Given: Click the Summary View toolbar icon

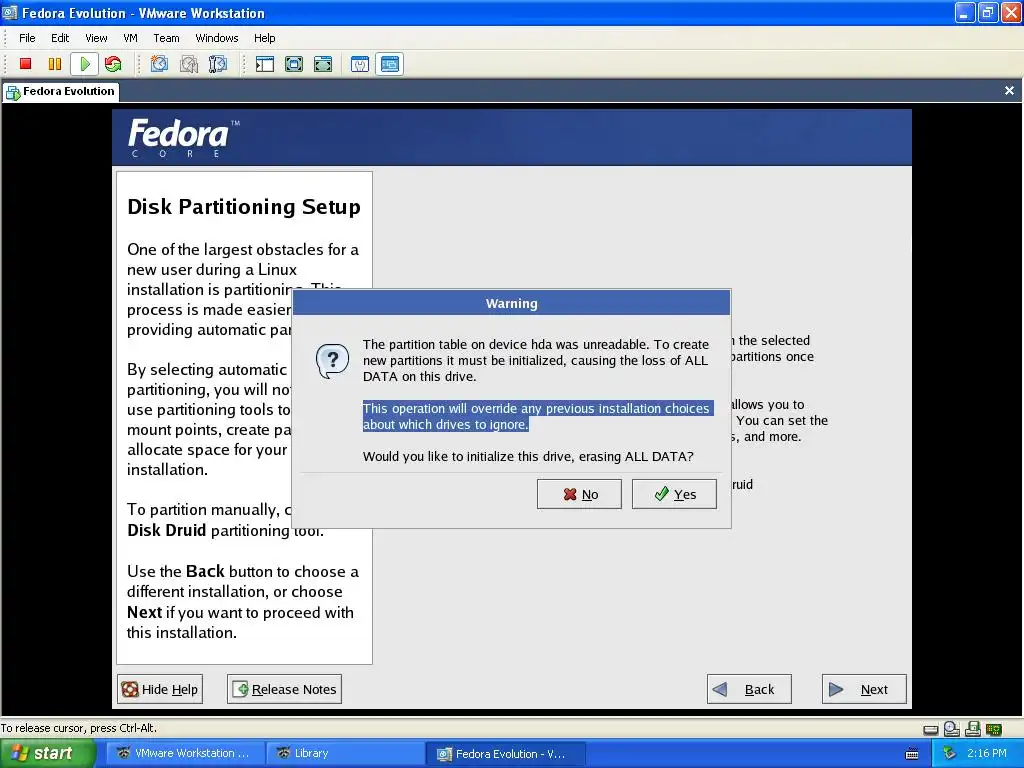Looking at the screenshot, I should click(360, 64).
